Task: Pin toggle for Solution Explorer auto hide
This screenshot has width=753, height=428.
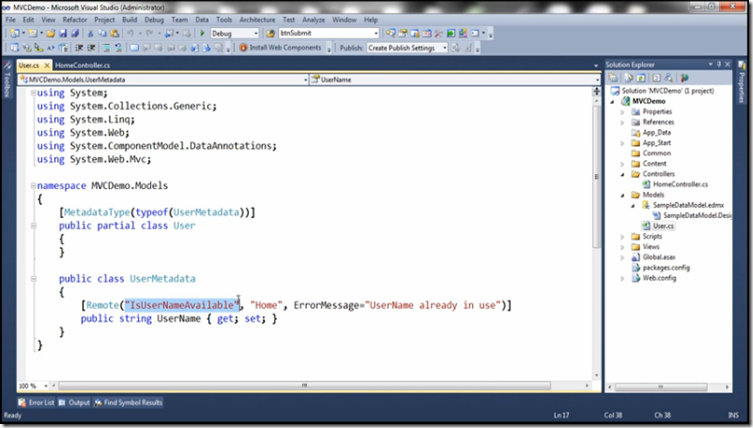Action: tap(719, 64)
